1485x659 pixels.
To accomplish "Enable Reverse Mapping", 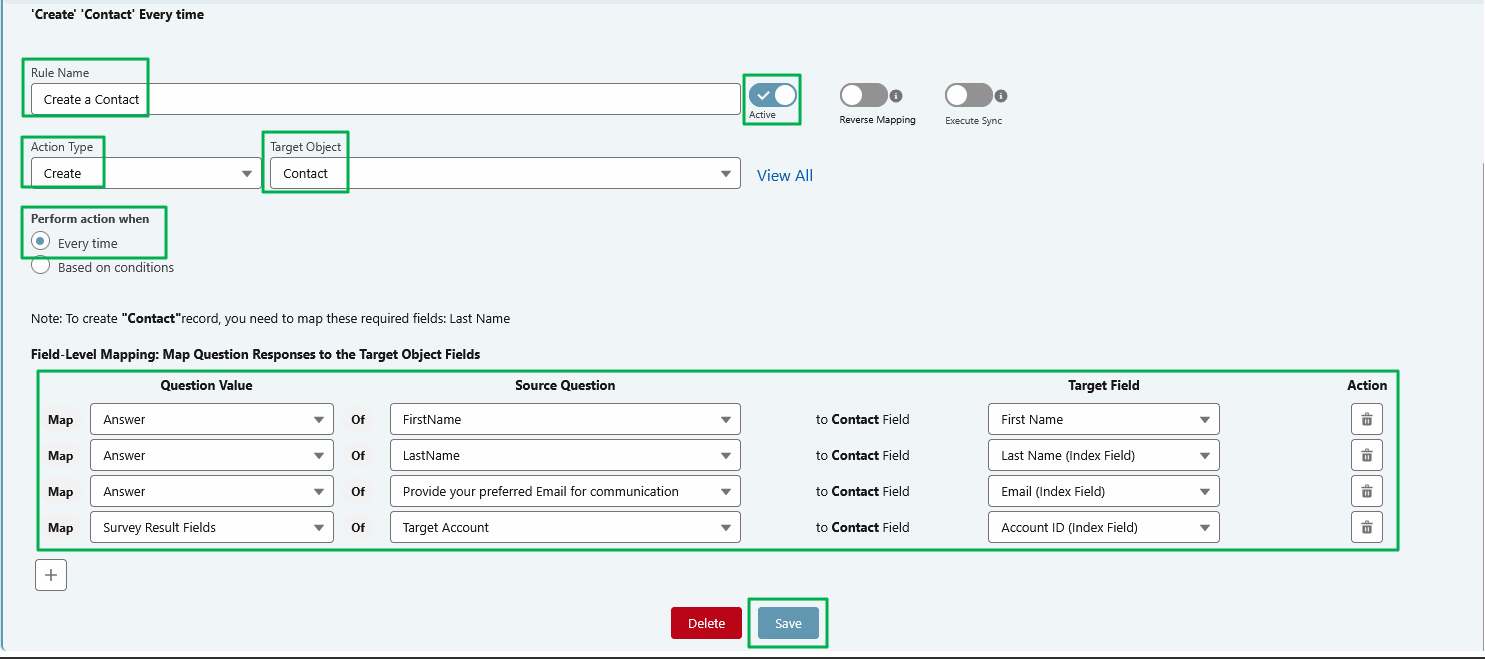I will (862, 95).
